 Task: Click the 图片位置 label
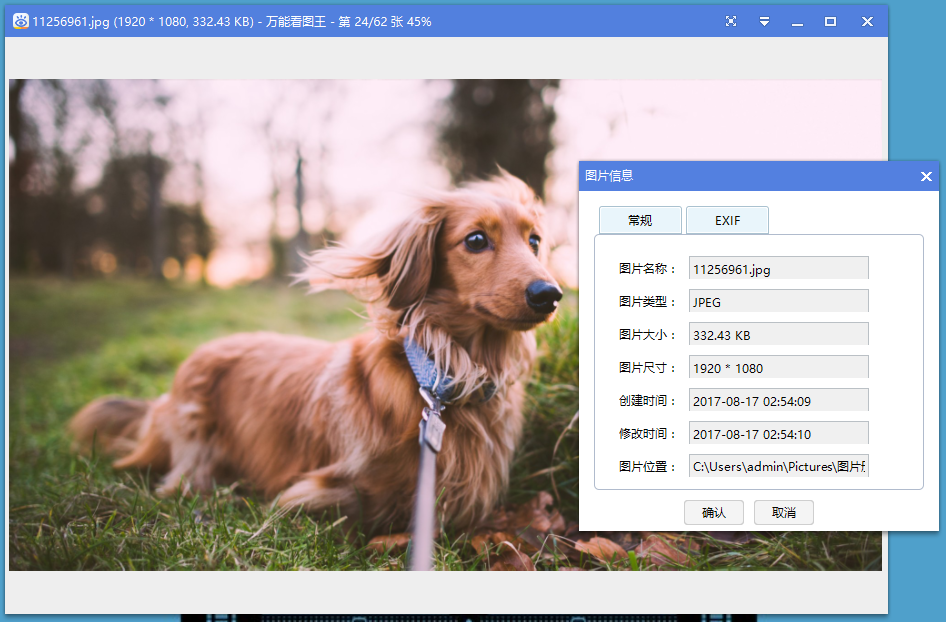[647, 466]
